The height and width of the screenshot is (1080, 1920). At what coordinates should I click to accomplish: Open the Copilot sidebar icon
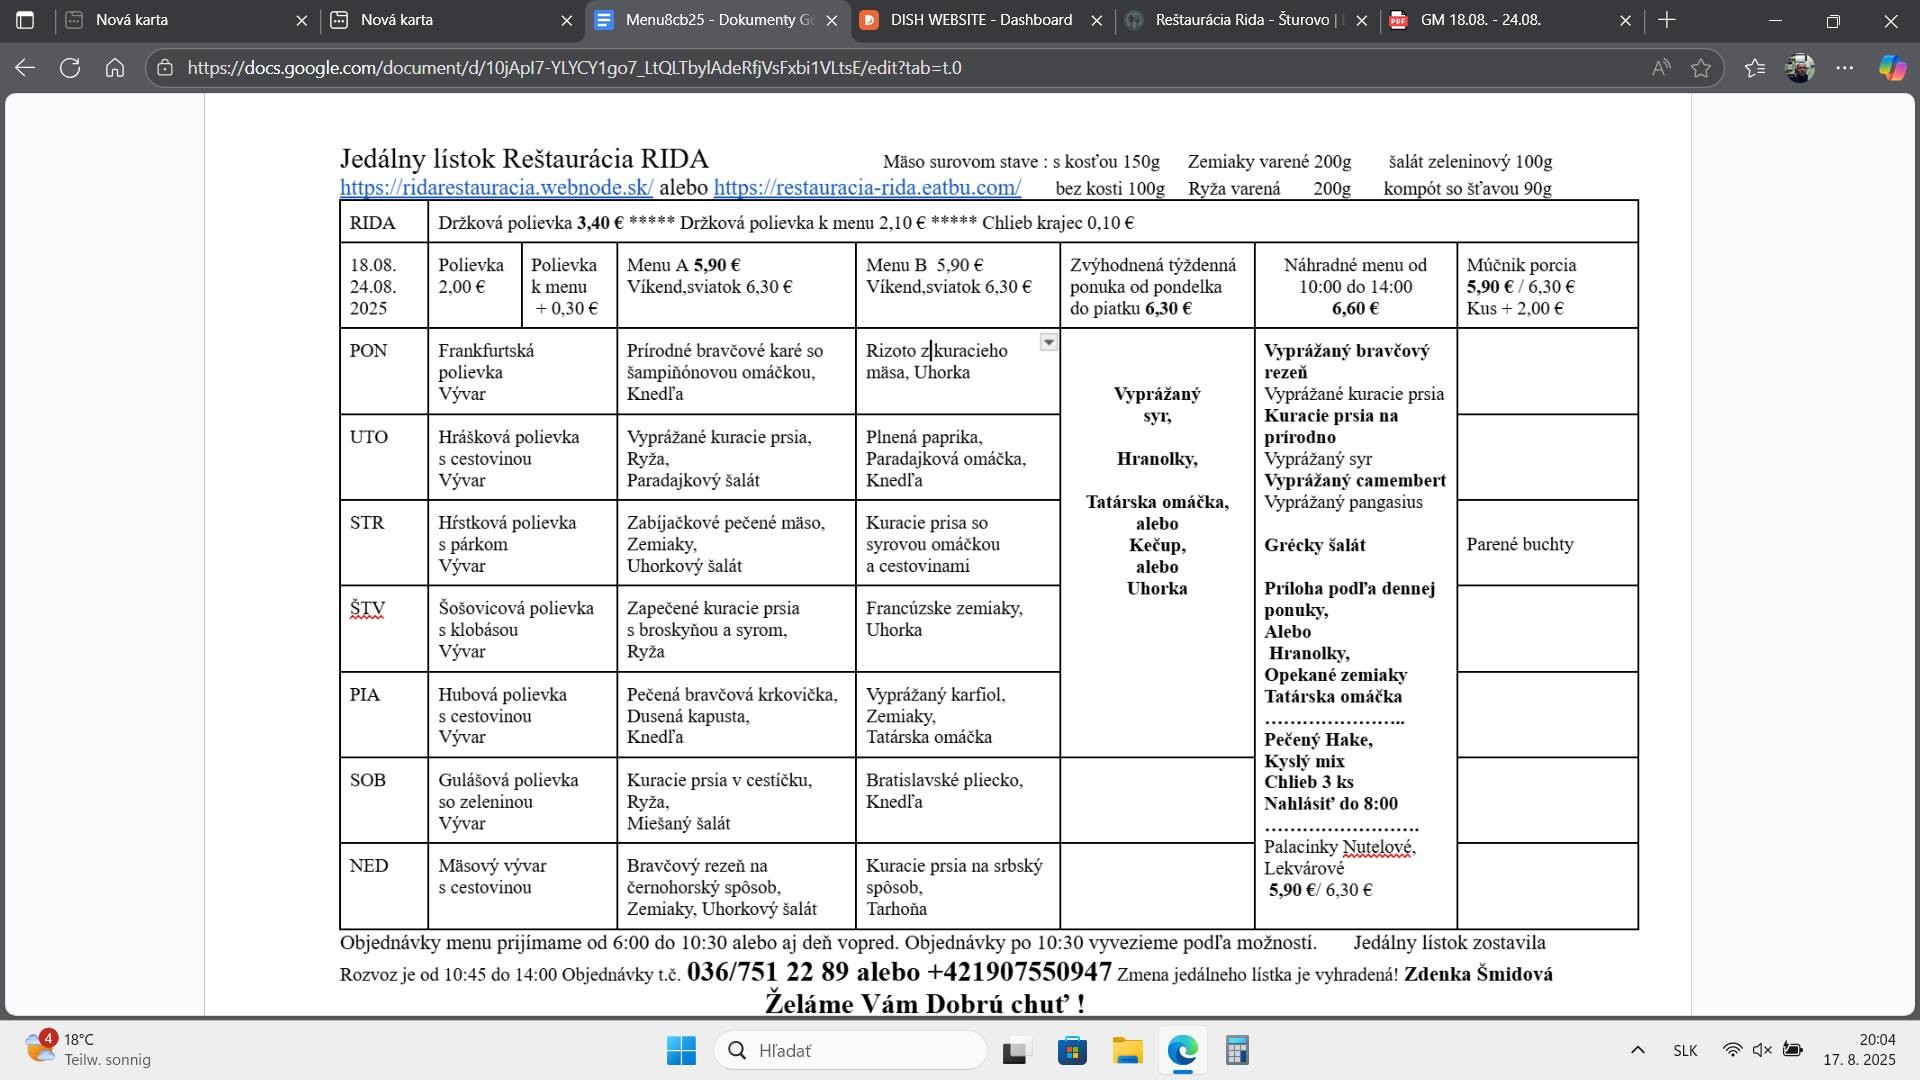(x=1891, y=68)
